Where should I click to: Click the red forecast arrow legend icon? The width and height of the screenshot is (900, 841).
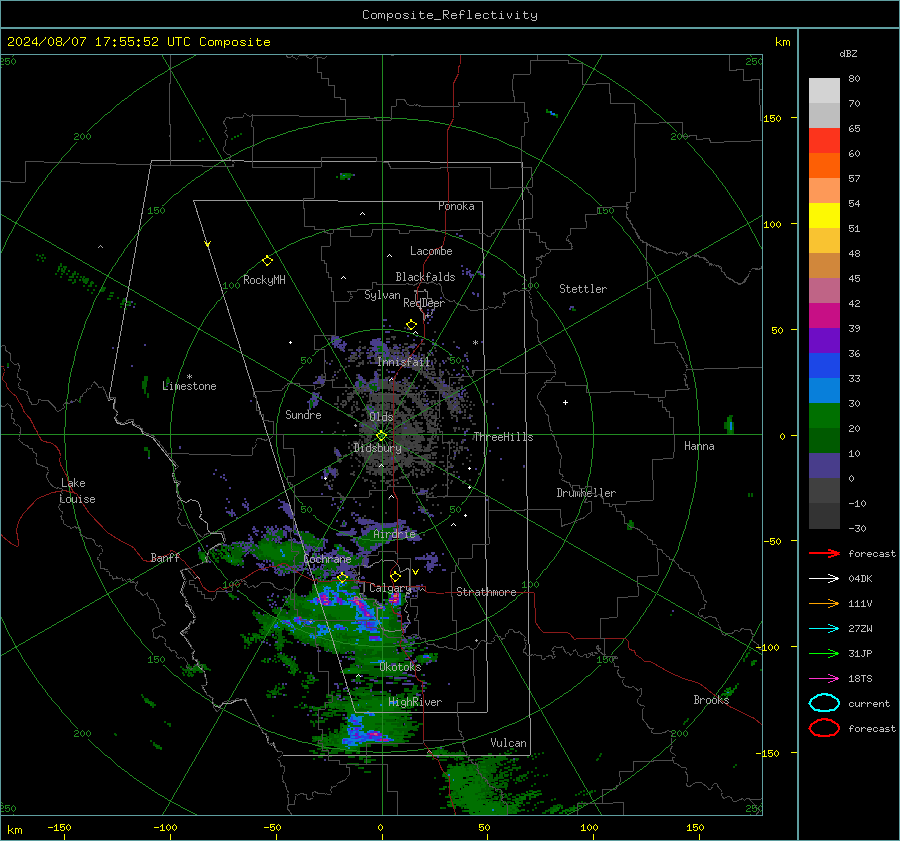[x=824, y=553]
